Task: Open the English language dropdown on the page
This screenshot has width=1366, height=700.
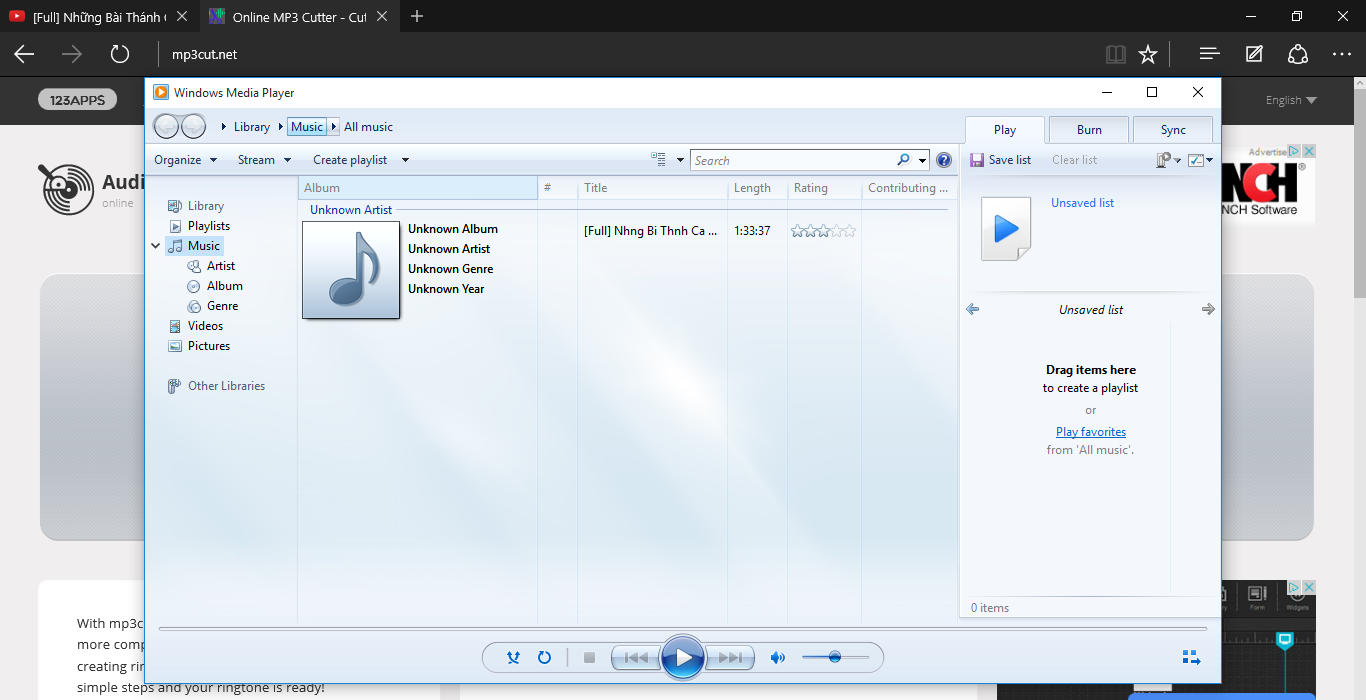Action: pos(1291,100)
